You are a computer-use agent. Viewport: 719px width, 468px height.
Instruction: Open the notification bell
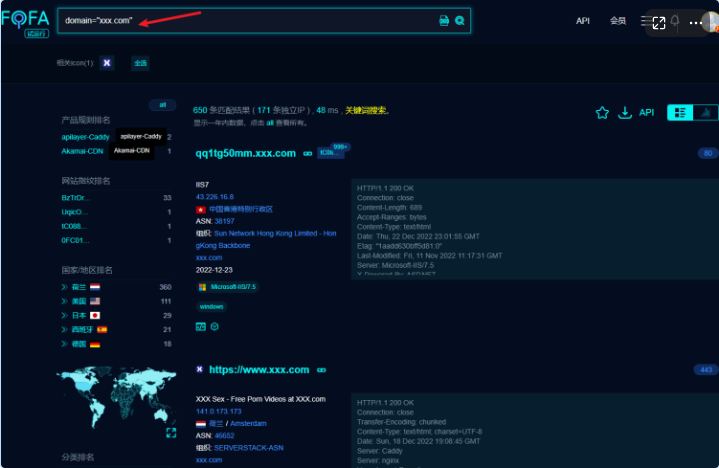pos(675,21)
